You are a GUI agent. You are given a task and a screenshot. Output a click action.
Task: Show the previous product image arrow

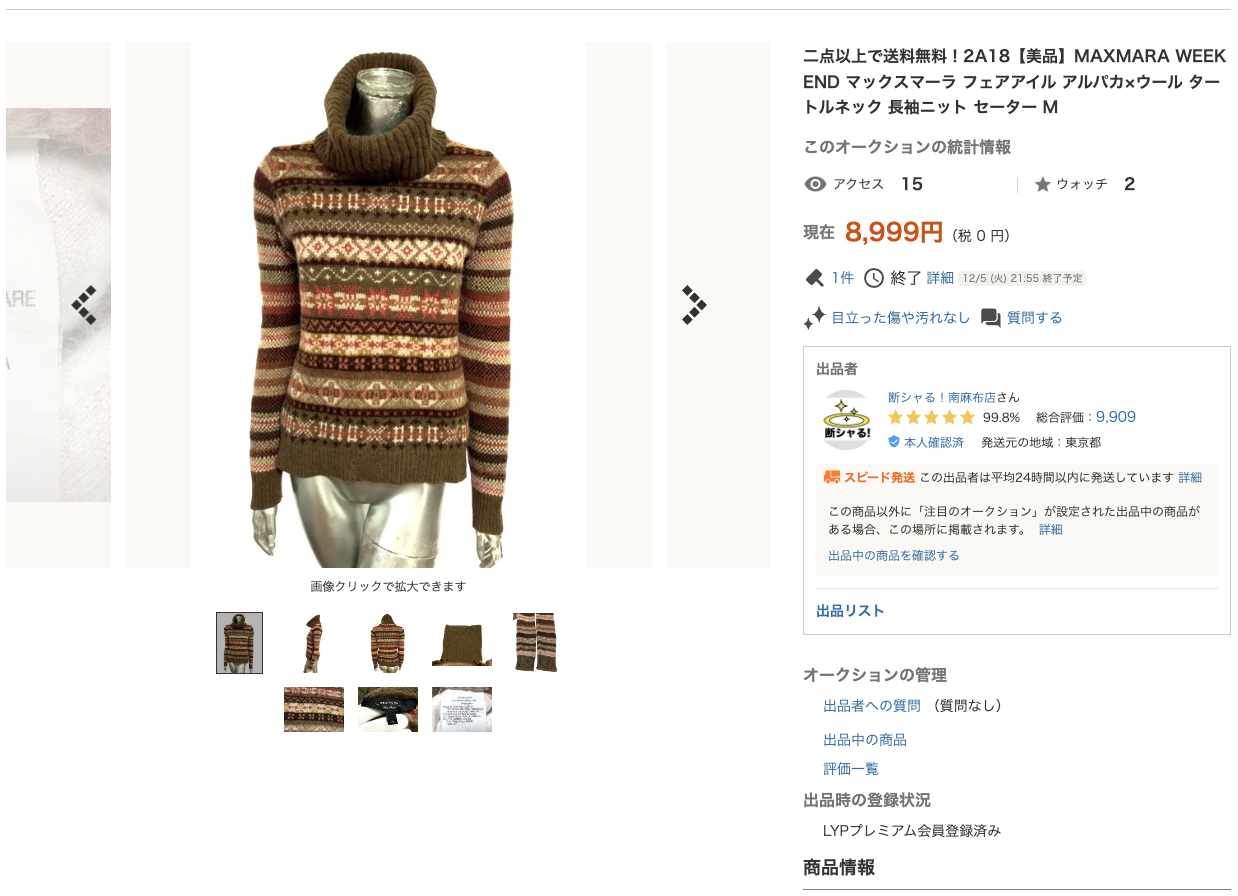coord(84,305)
